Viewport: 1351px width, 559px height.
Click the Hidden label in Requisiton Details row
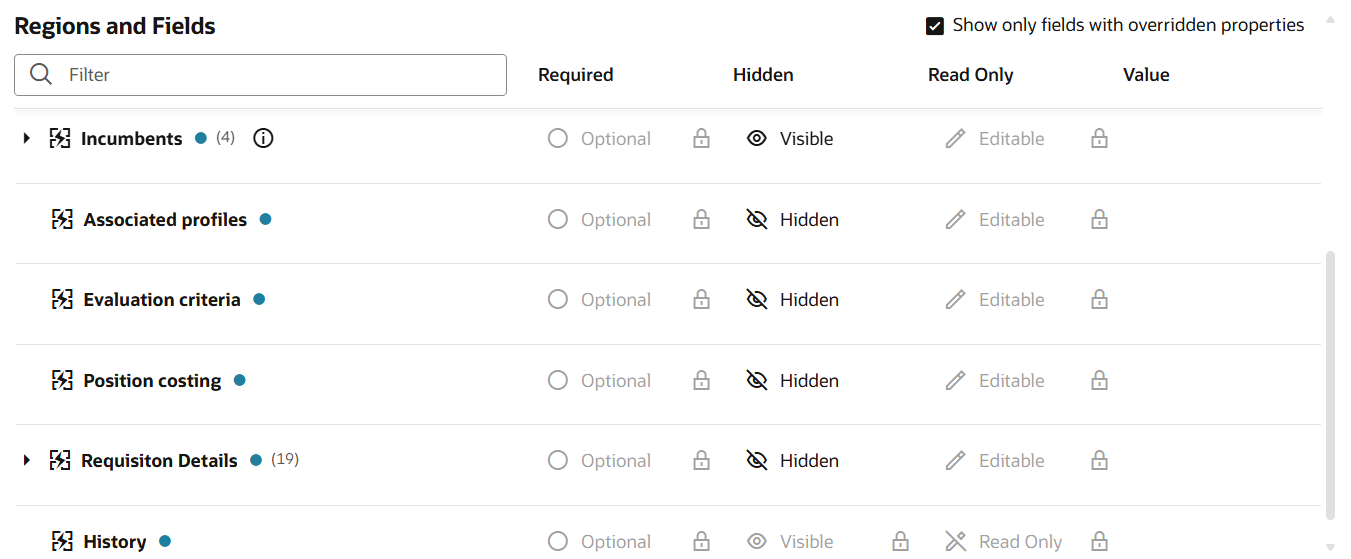[x=809, y=461]
